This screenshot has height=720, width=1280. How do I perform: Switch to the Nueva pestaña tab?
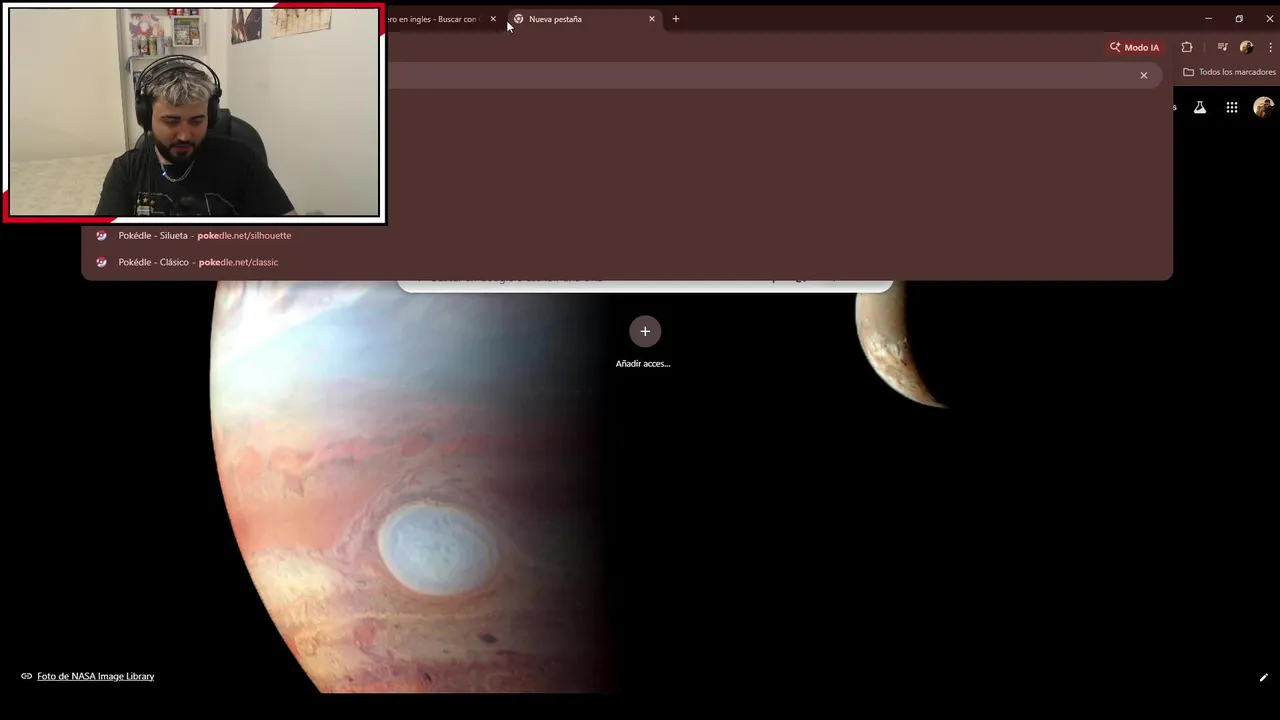[x=584, y=19]
